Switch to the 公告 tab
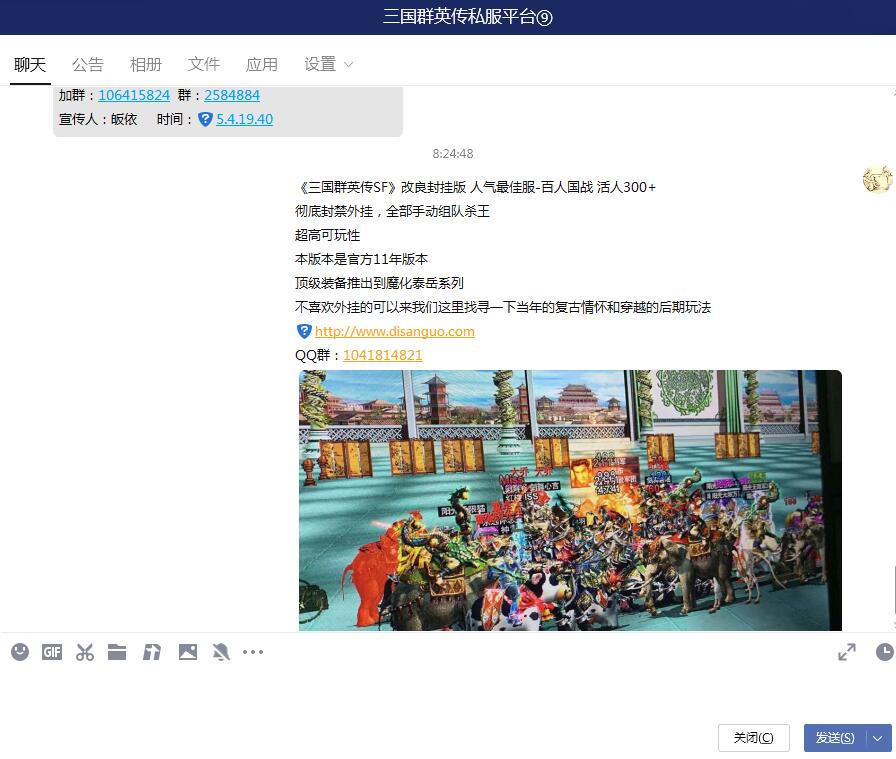 click(88, 64)
